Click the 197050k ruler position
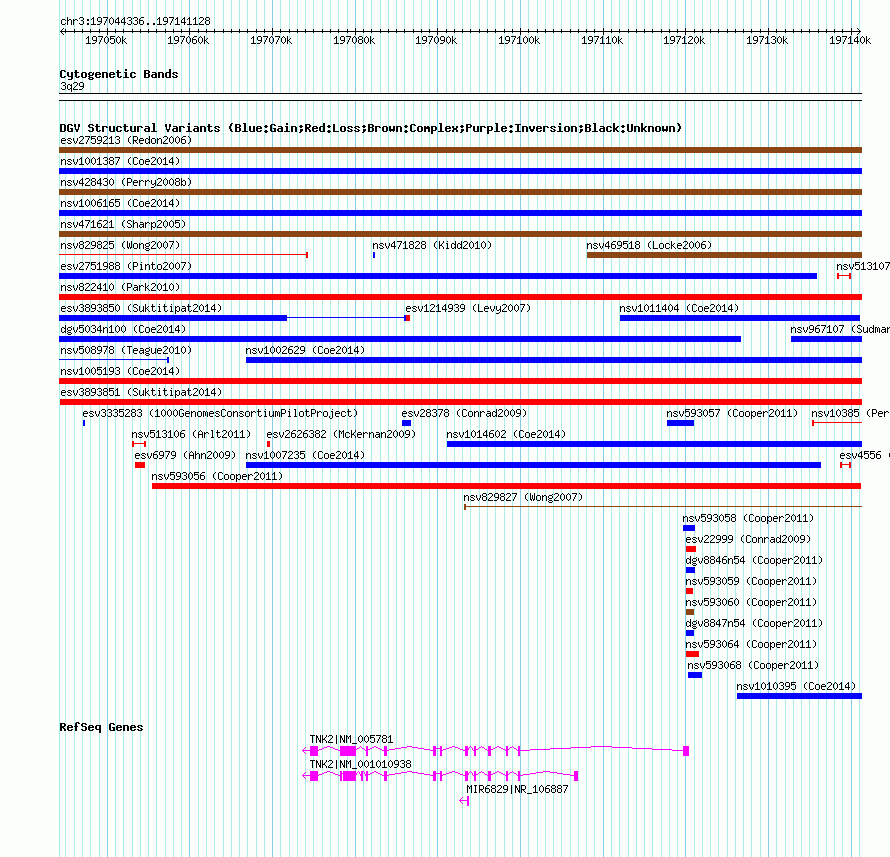The width and height of the screenshot is (890, 857). point(106,40)
